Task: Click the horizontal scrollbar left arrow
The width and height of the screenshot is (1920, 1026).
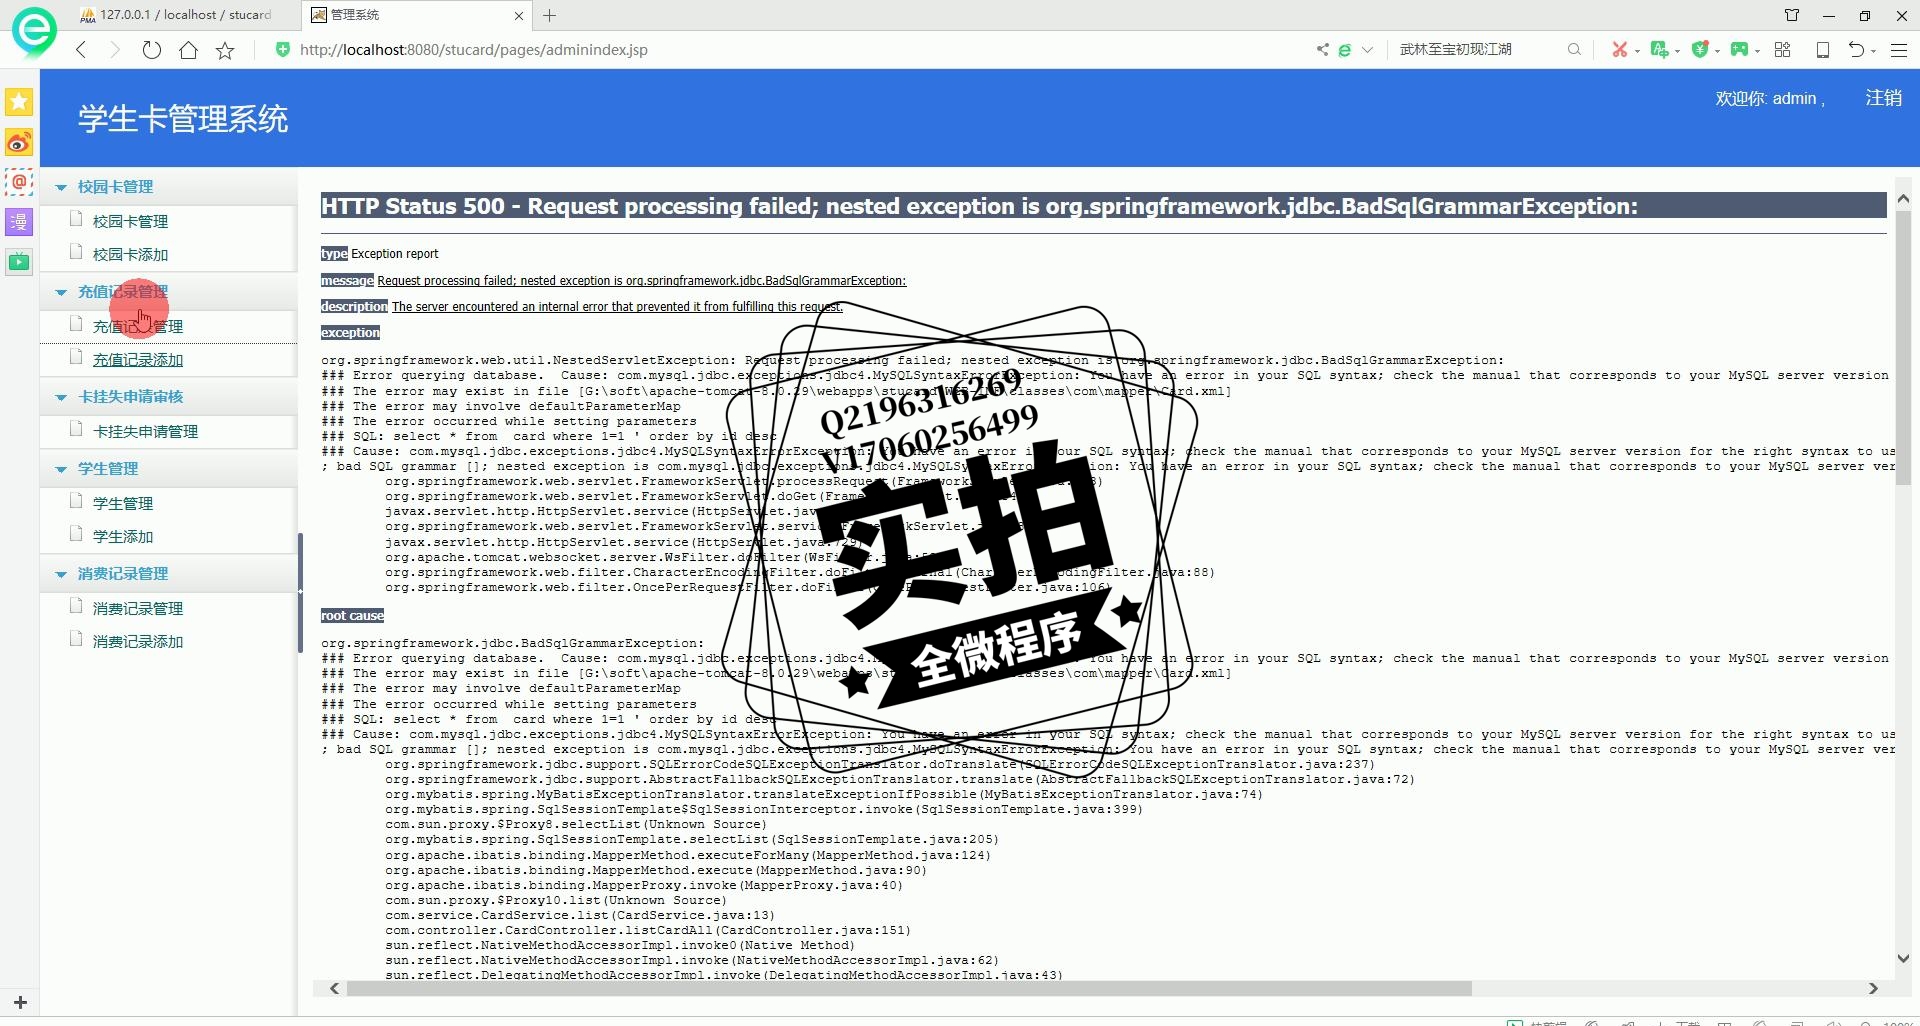Action: 334,988
